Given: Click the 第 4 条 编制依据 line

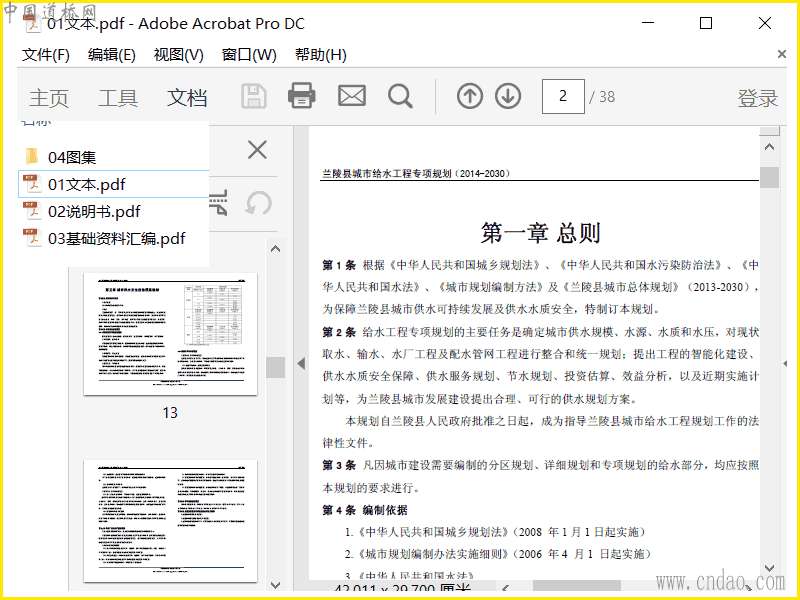Looking at the screenshot, I should point(365,510).
